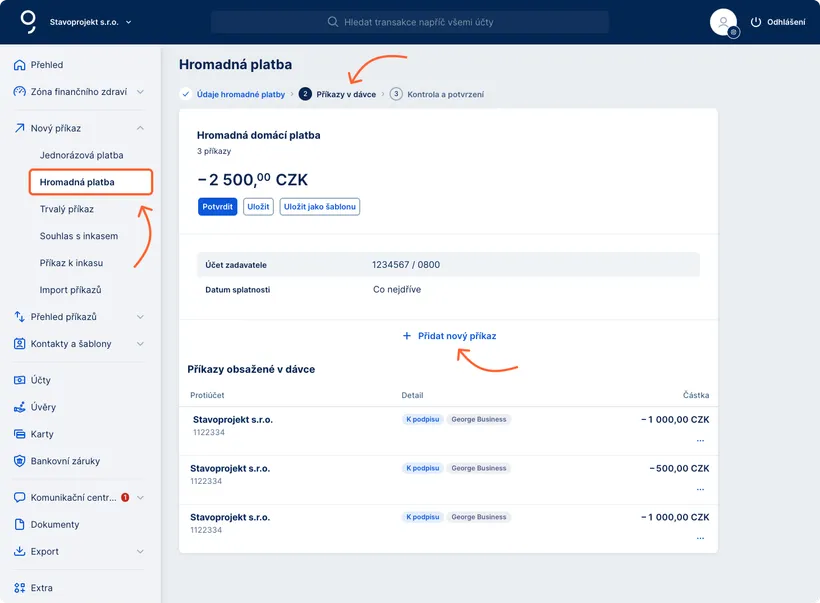Log out via the Odhlášení power icon
Image resolution: width=820 pixels, height=603 pixels.
pos(757,22)
